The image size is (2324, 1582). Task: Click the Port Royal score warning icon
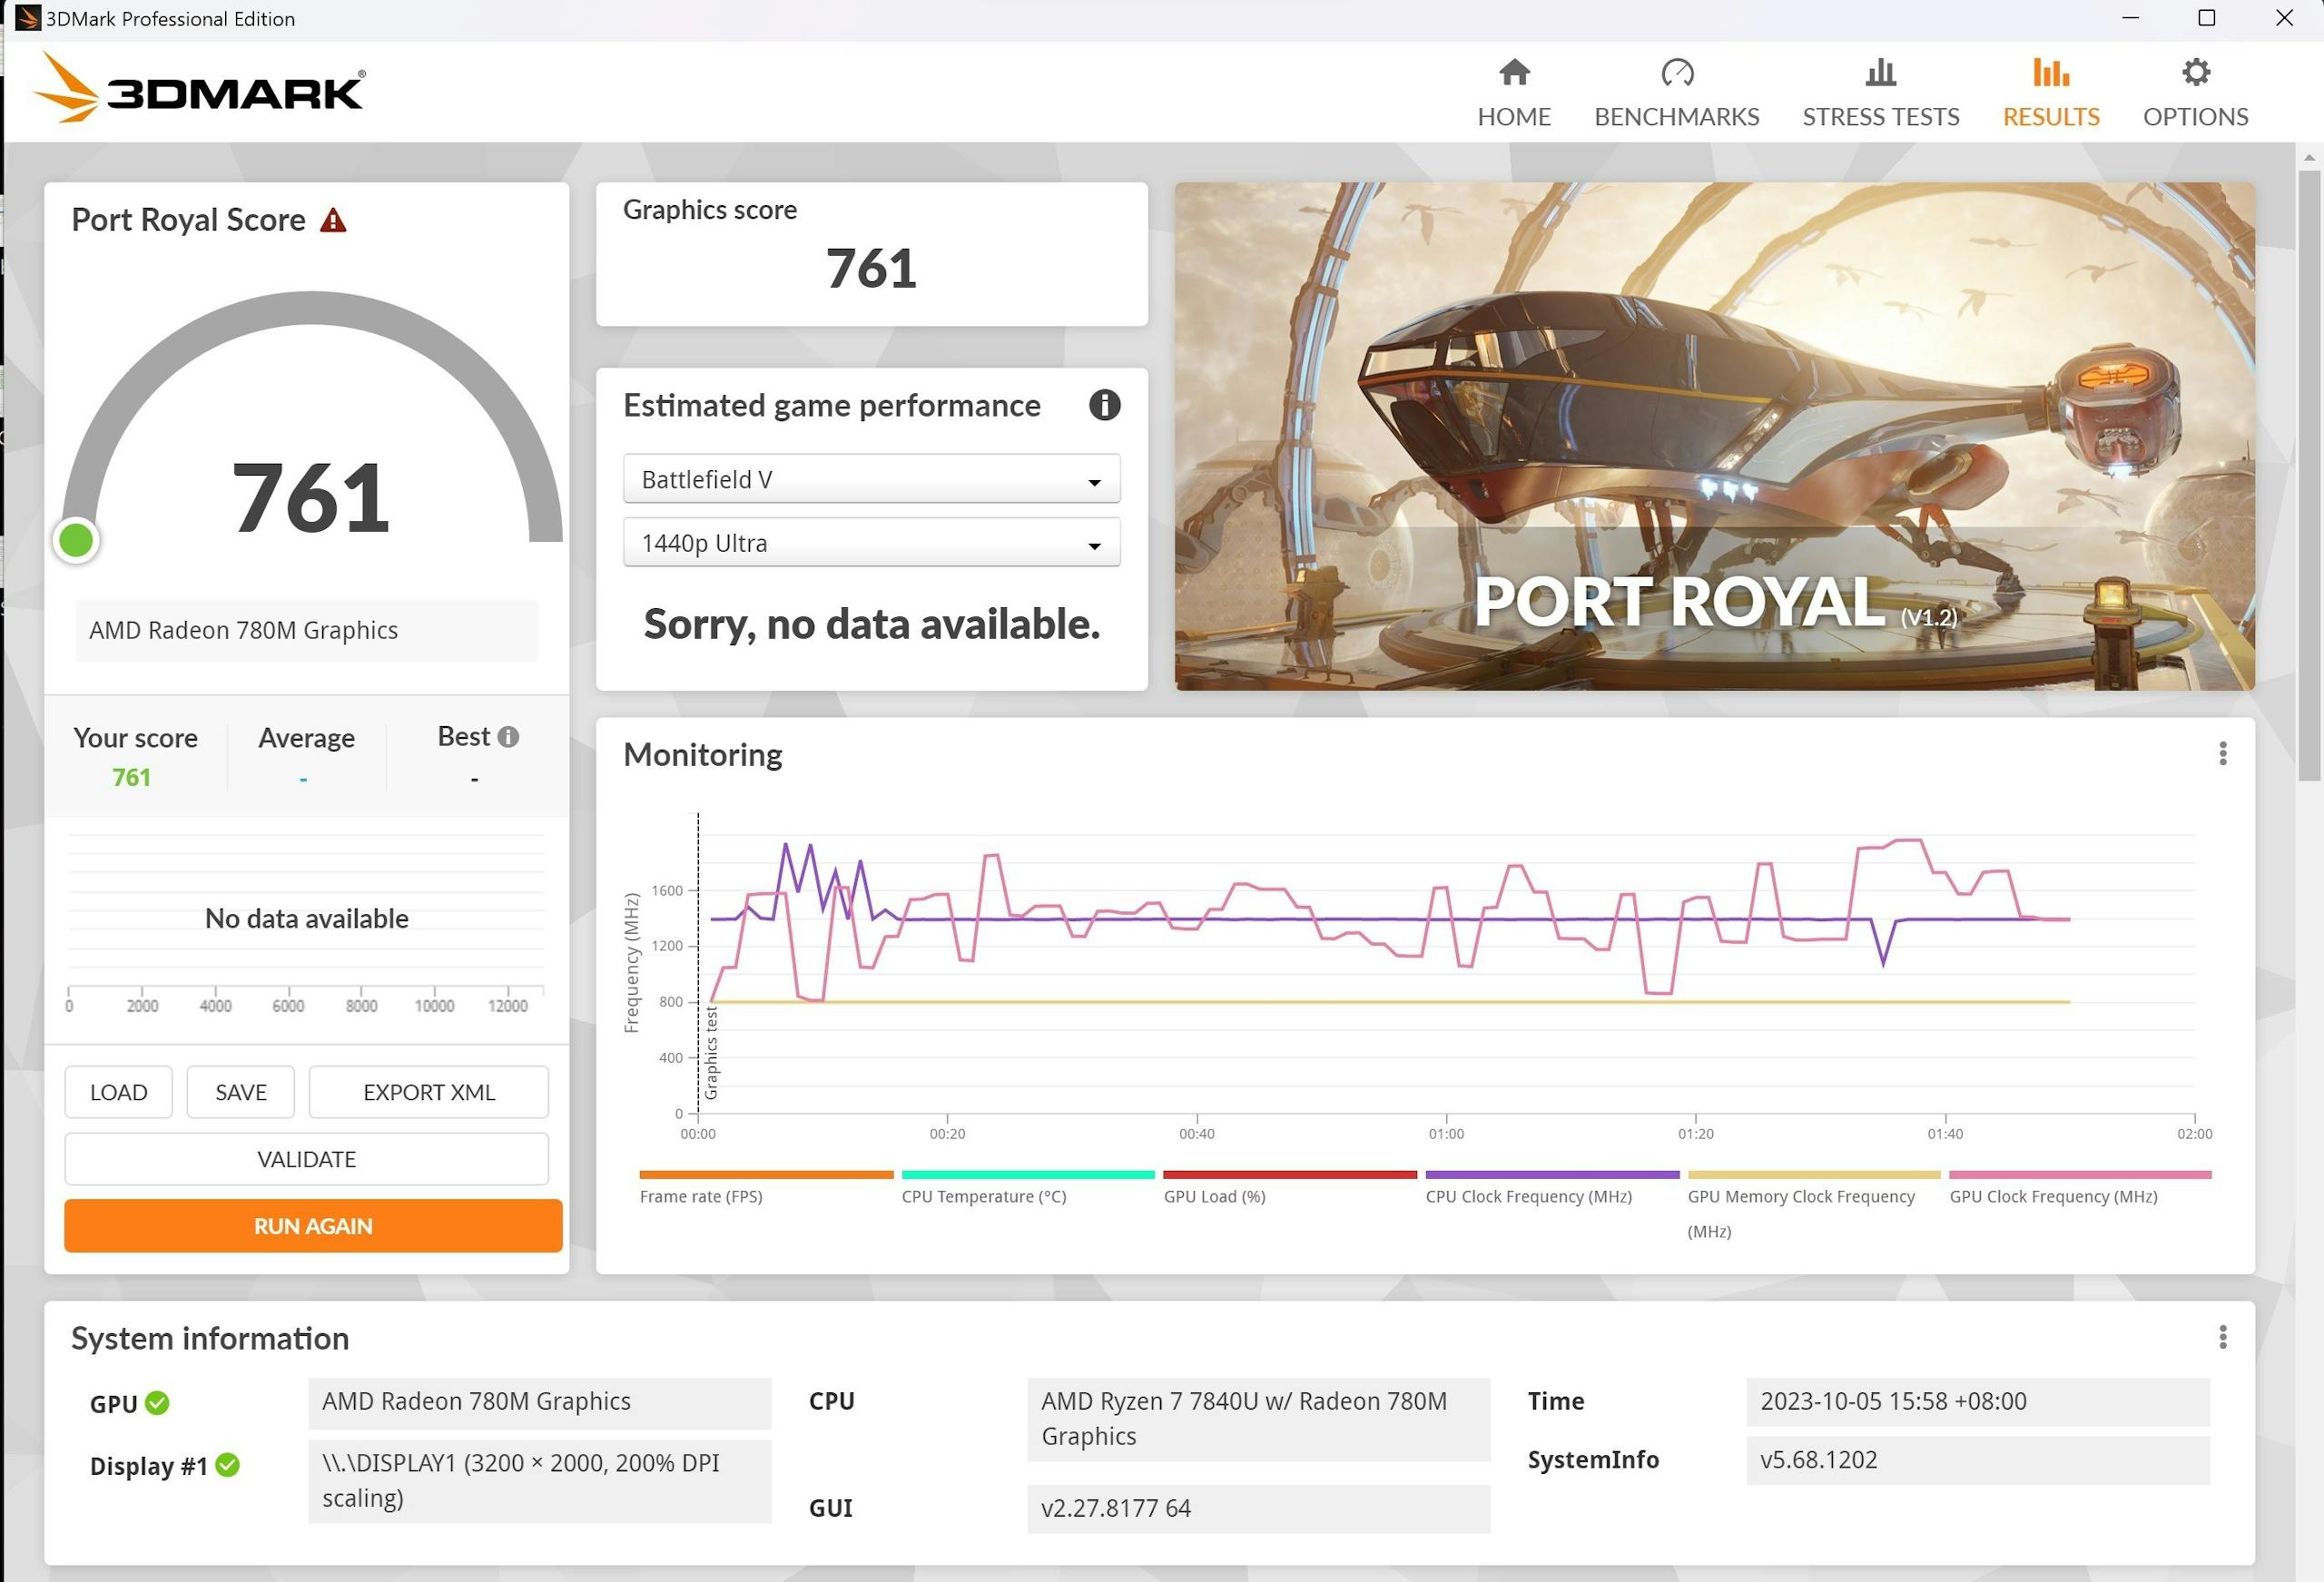click(x=333, y=221)
